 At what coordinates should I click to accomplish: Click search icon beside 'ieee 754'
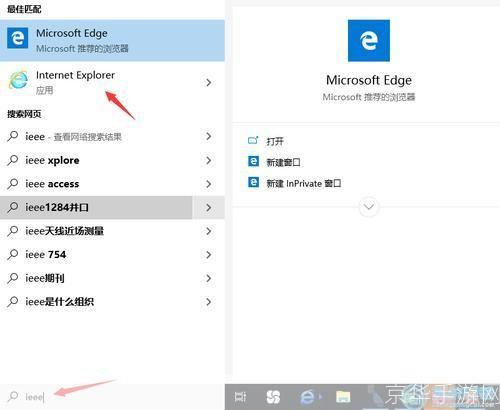(x=13, y=254)
